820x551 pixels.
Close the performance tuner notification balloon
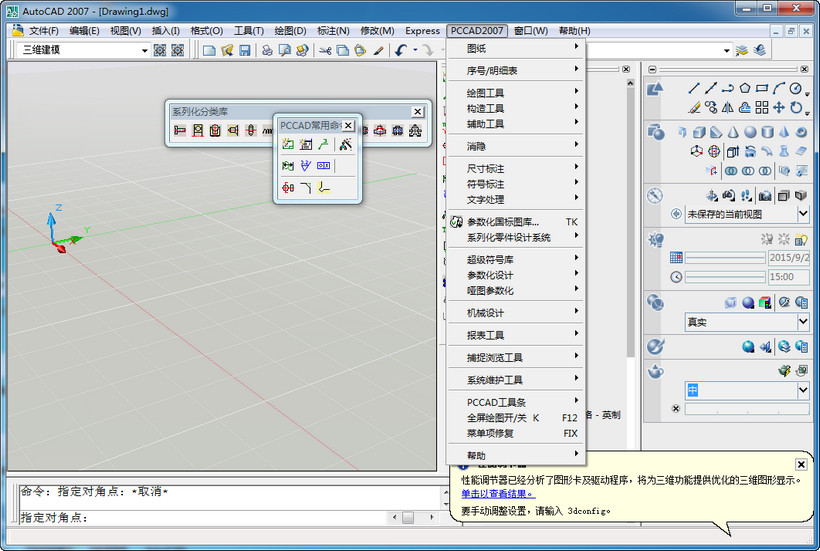(801, 464)
